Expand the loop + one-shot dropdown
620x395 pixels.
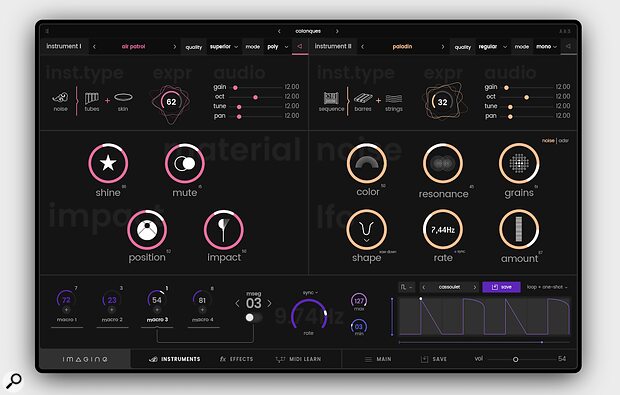[547, 287]
